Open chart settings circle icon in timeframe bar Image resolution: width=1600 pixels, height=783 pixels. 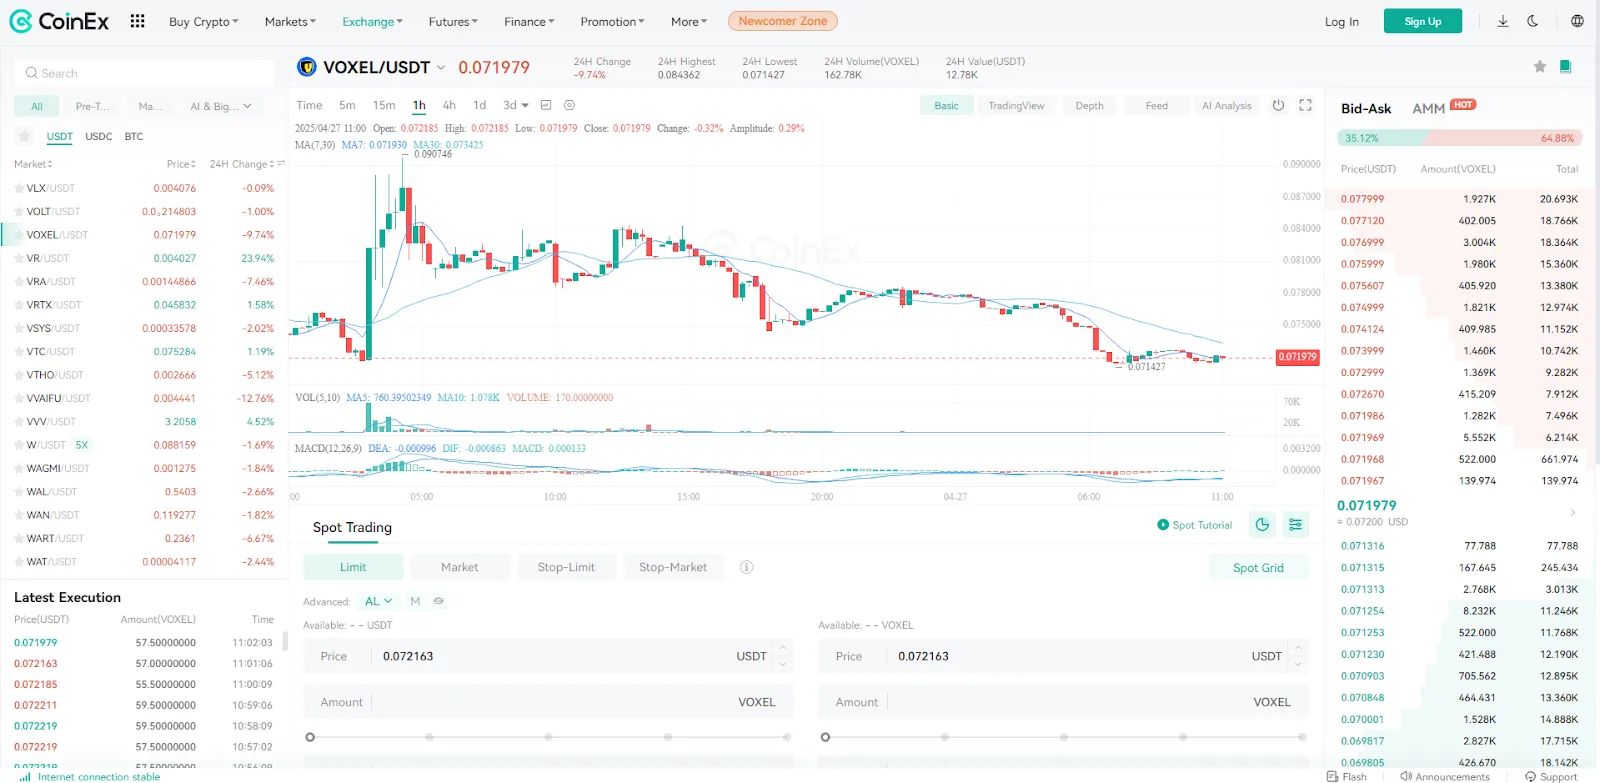(x=569, y=105)
